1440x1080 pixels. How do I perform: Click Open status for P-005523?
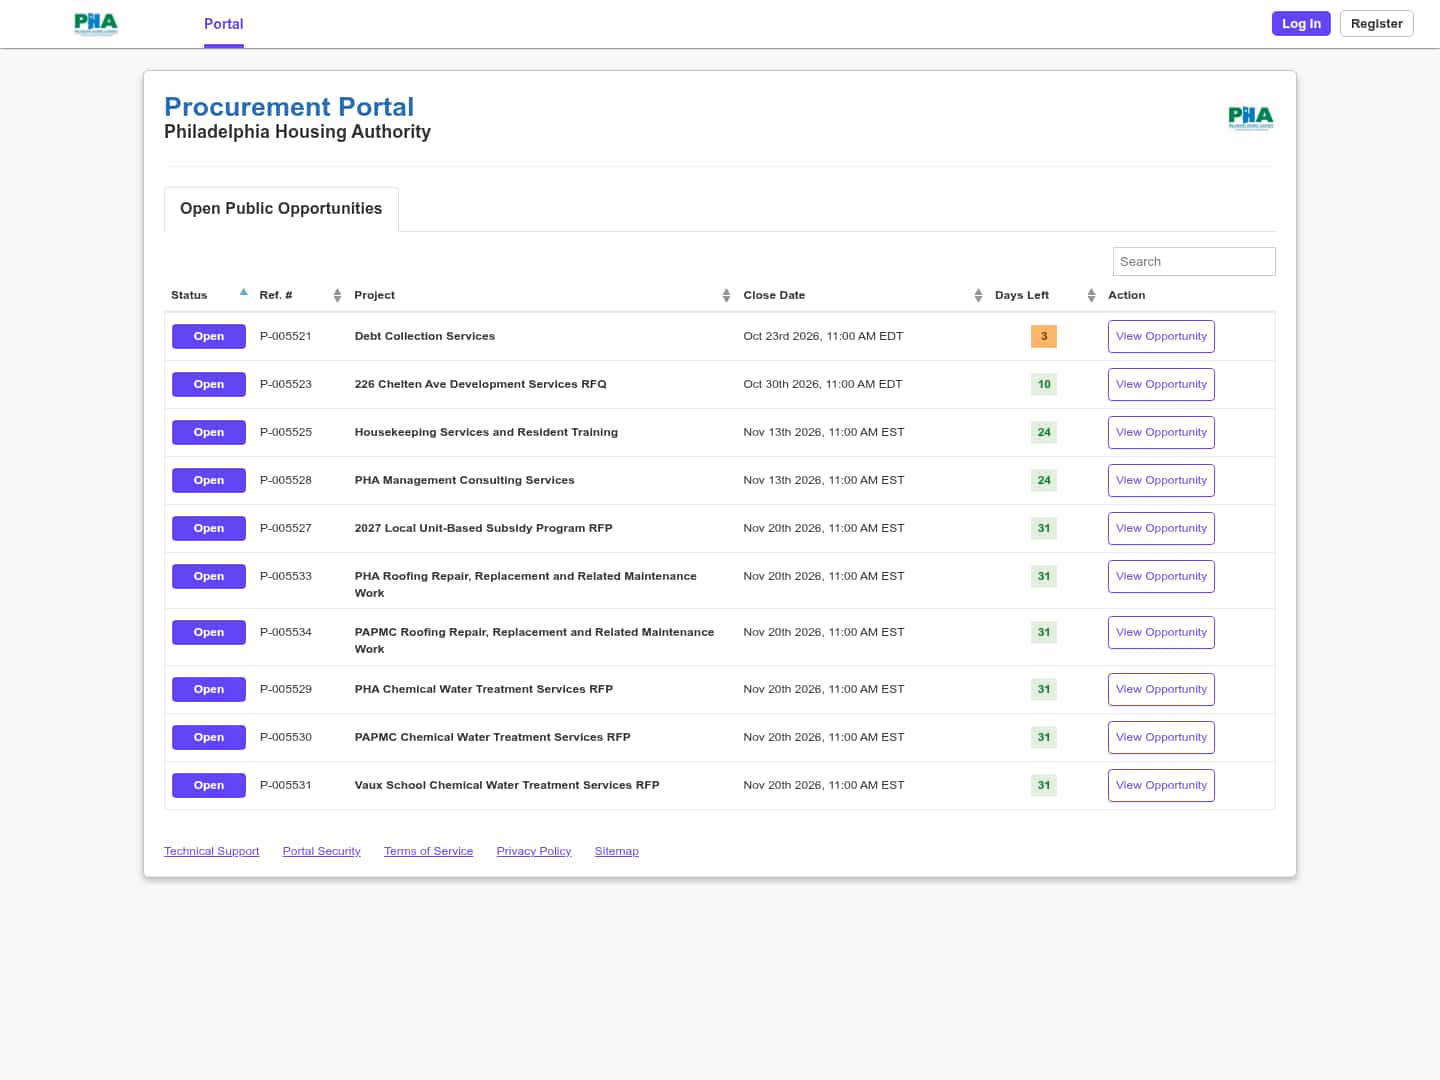pyautogui.click(x=209, y=385)
